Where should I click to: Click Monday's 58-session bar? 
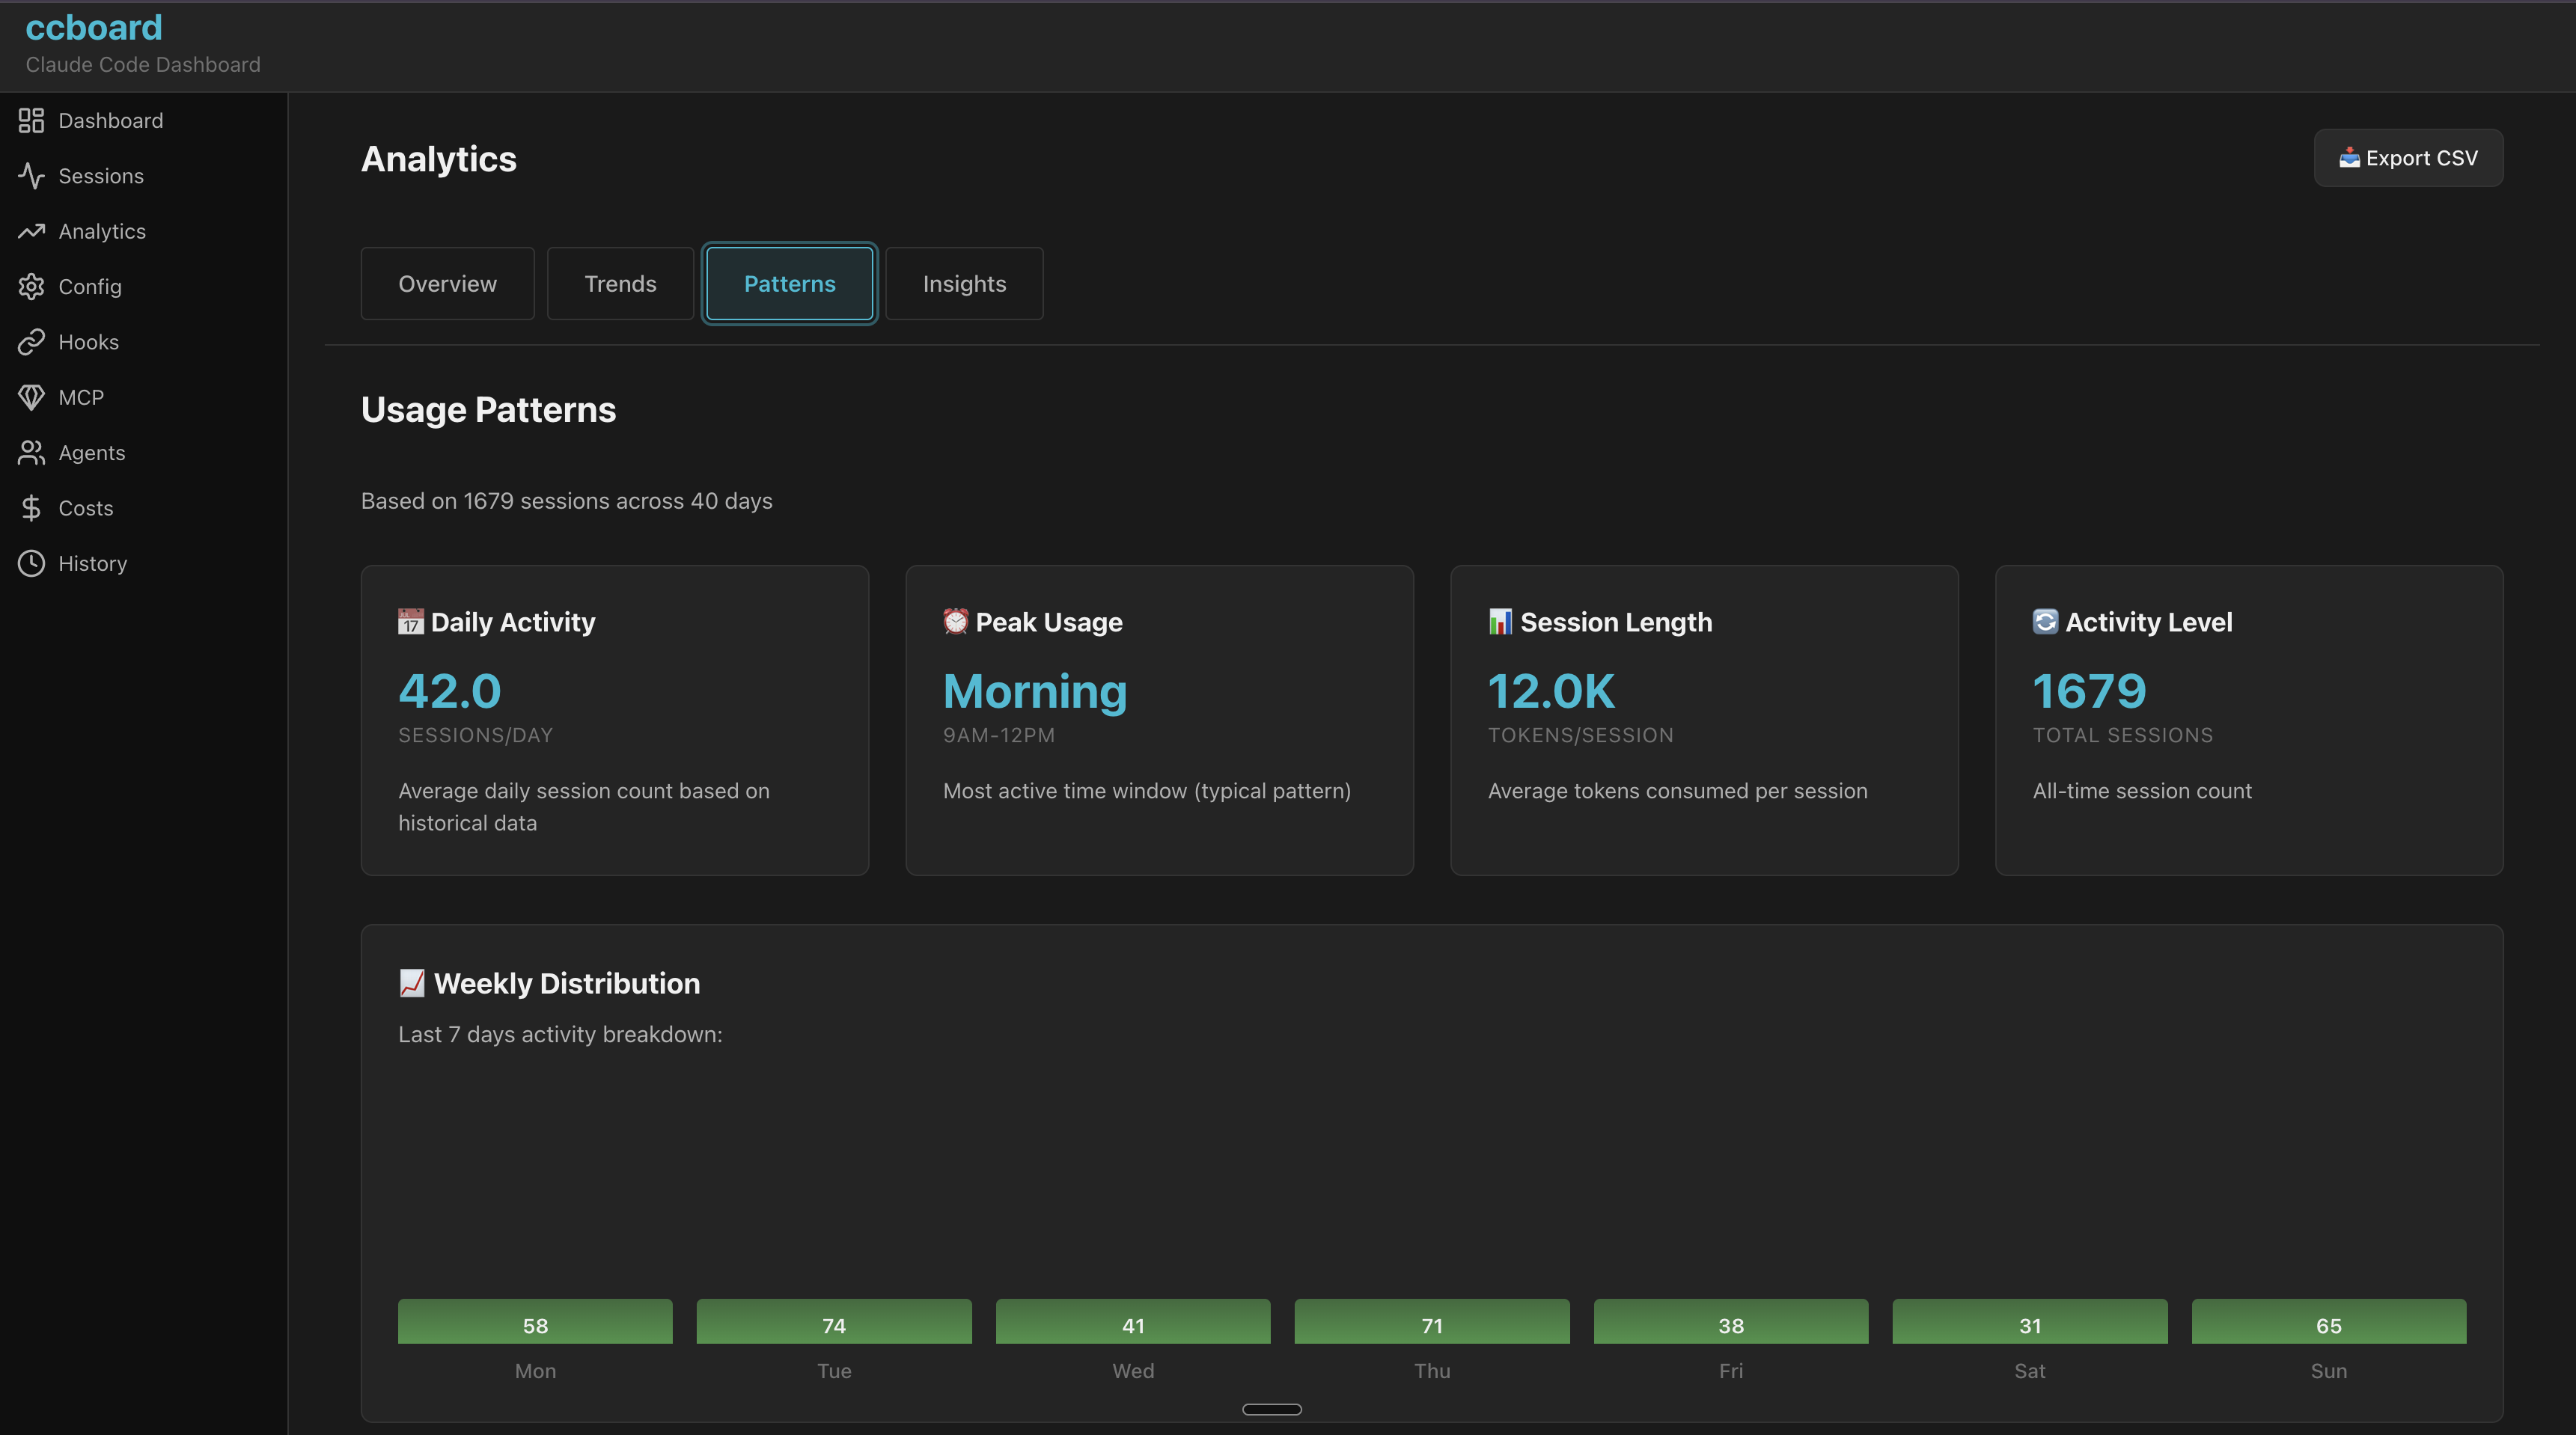(534, 1322)
